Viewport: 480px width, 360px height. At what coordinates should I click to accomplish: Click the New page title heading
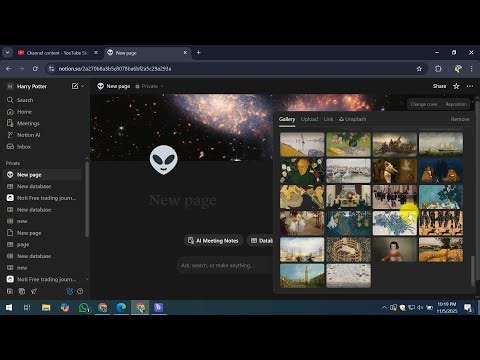(x=183, y=200)
